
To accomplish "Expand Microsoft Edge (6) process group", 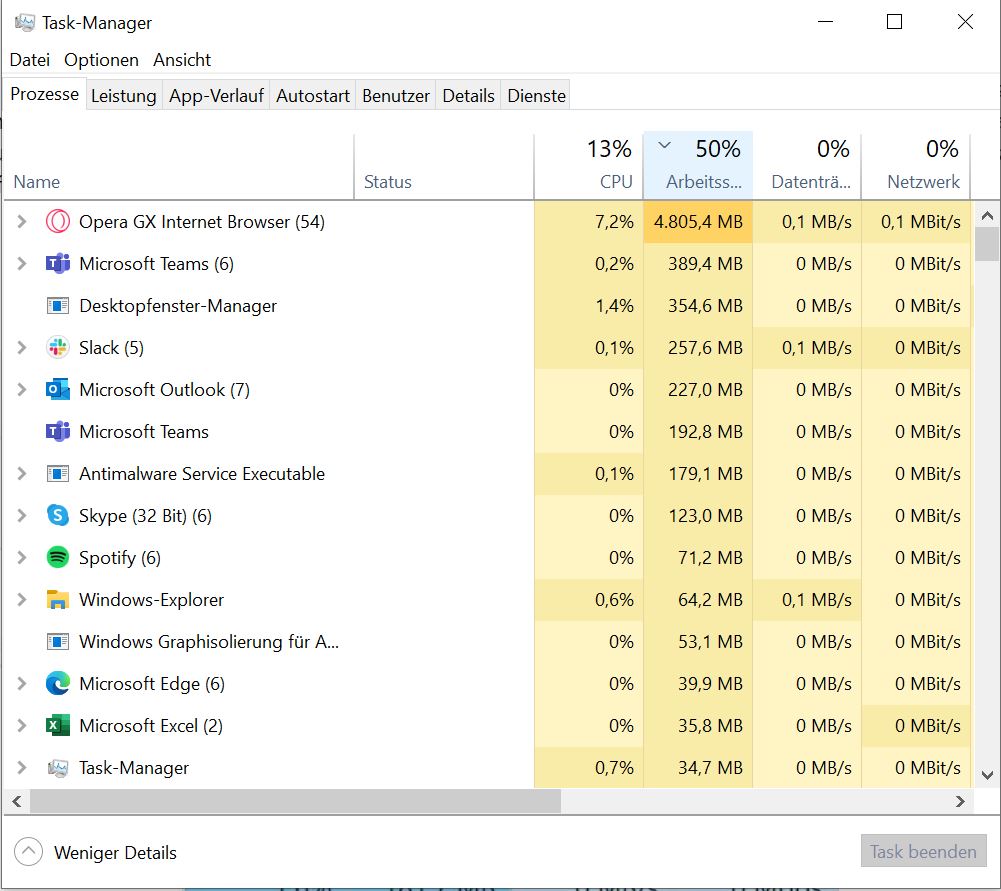I will coord(22,684).
